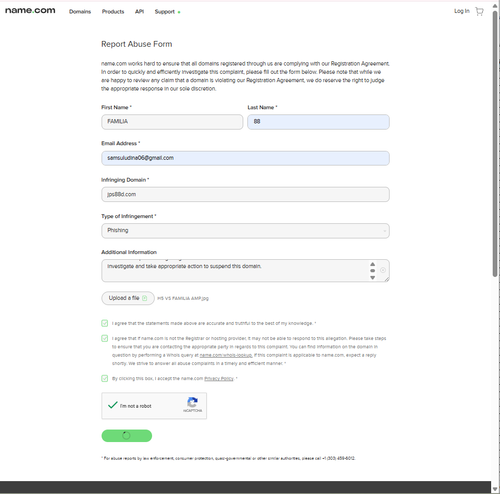Screen dimensions: 500x494
Task: Click the name.com logo
Action: [30, 10]
